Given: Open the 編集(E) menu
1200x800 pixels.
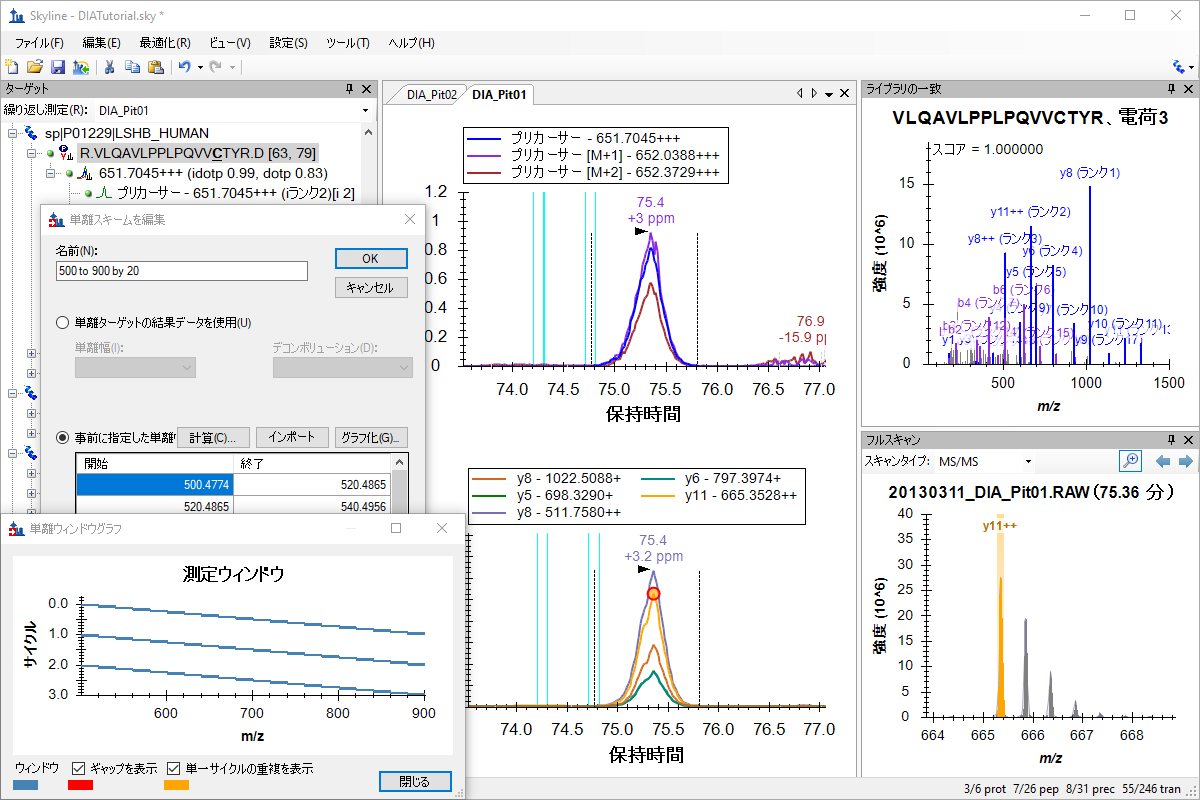Looking at the screenshot, I should pyautogui.click(x=101, y=43).
